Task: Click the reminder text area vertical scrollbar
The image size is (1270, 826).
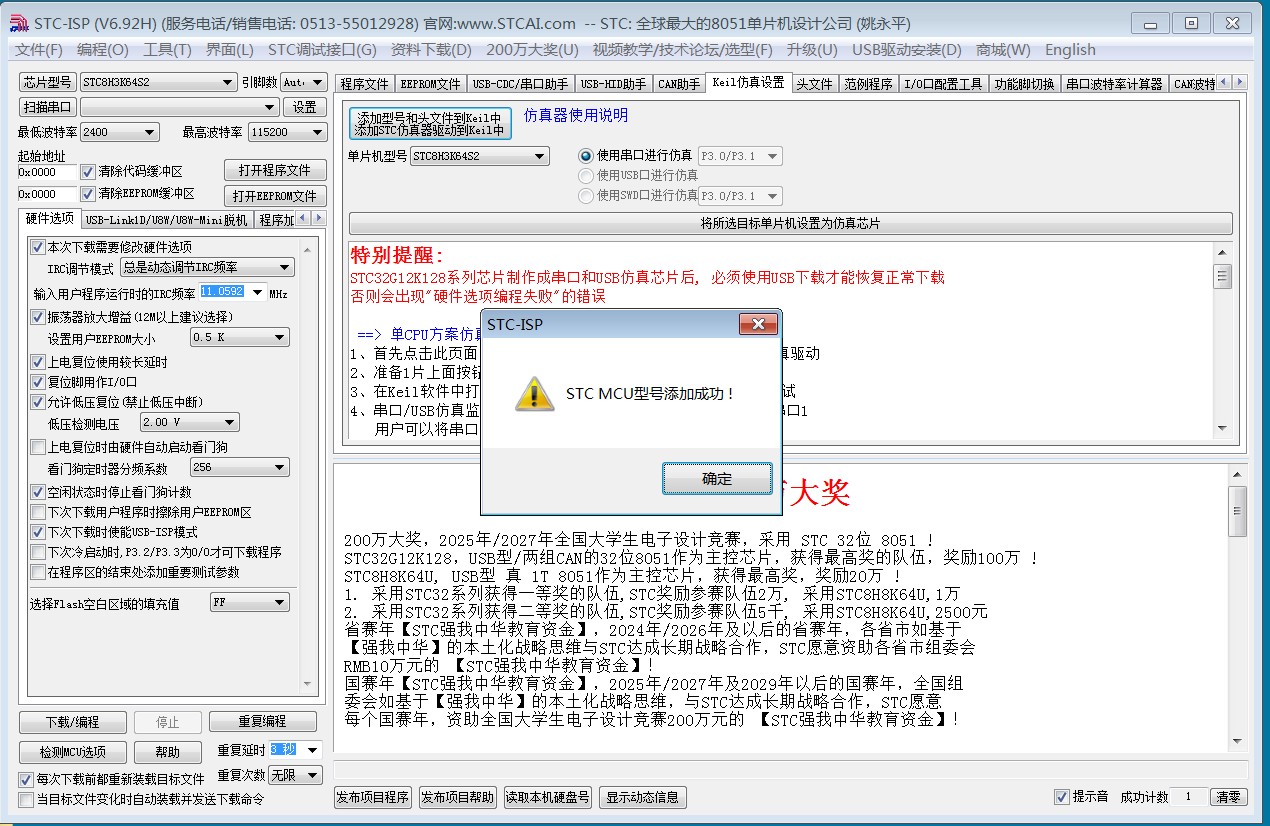Action: (x=1222, y=339)
